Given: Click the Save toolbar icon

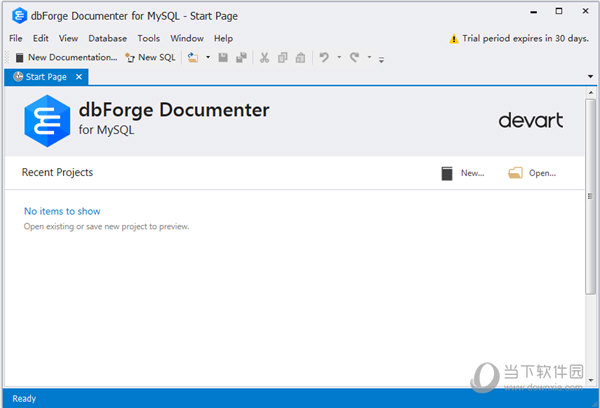Looking at the screenshot, I should tap(223, 57).
